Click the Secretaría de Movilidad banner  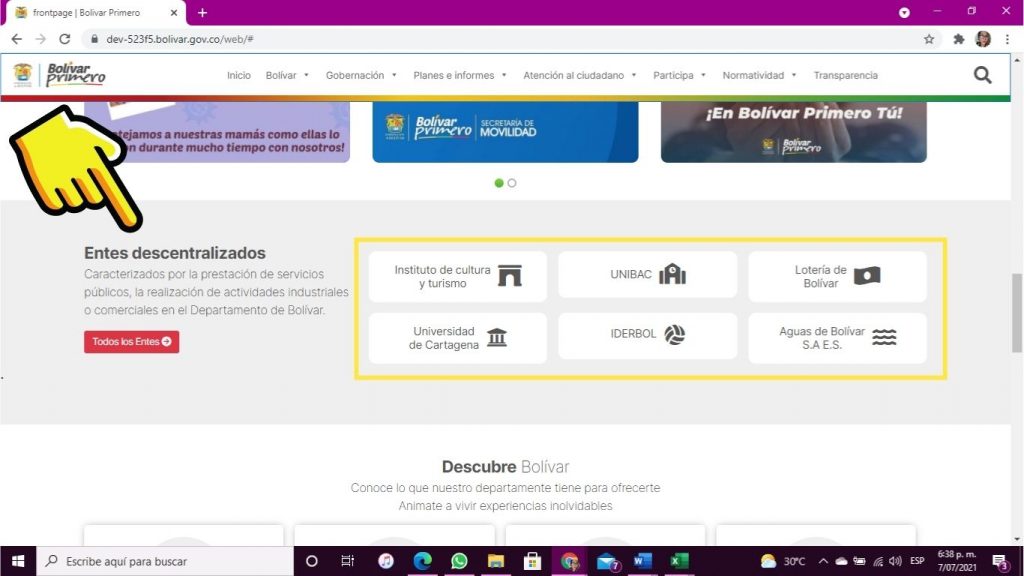point(505,132)
